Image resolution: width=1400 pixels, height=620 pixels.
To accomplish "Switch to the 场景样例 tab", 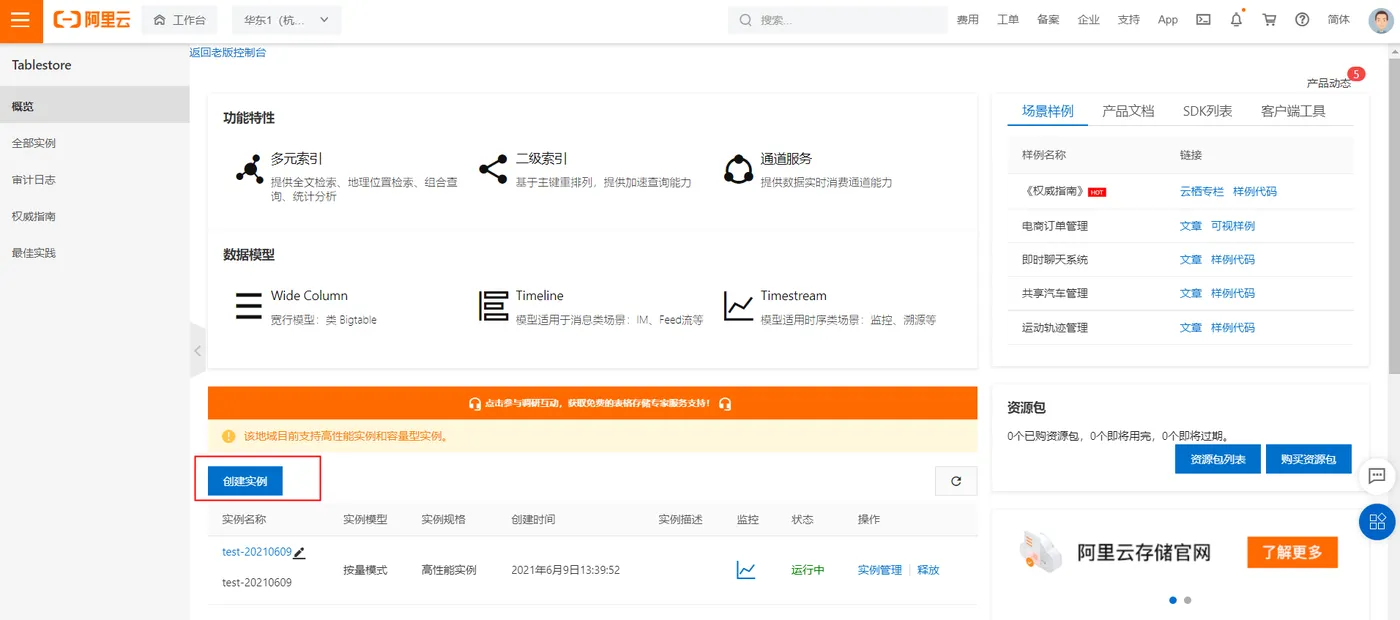I will pos(1048,111).
